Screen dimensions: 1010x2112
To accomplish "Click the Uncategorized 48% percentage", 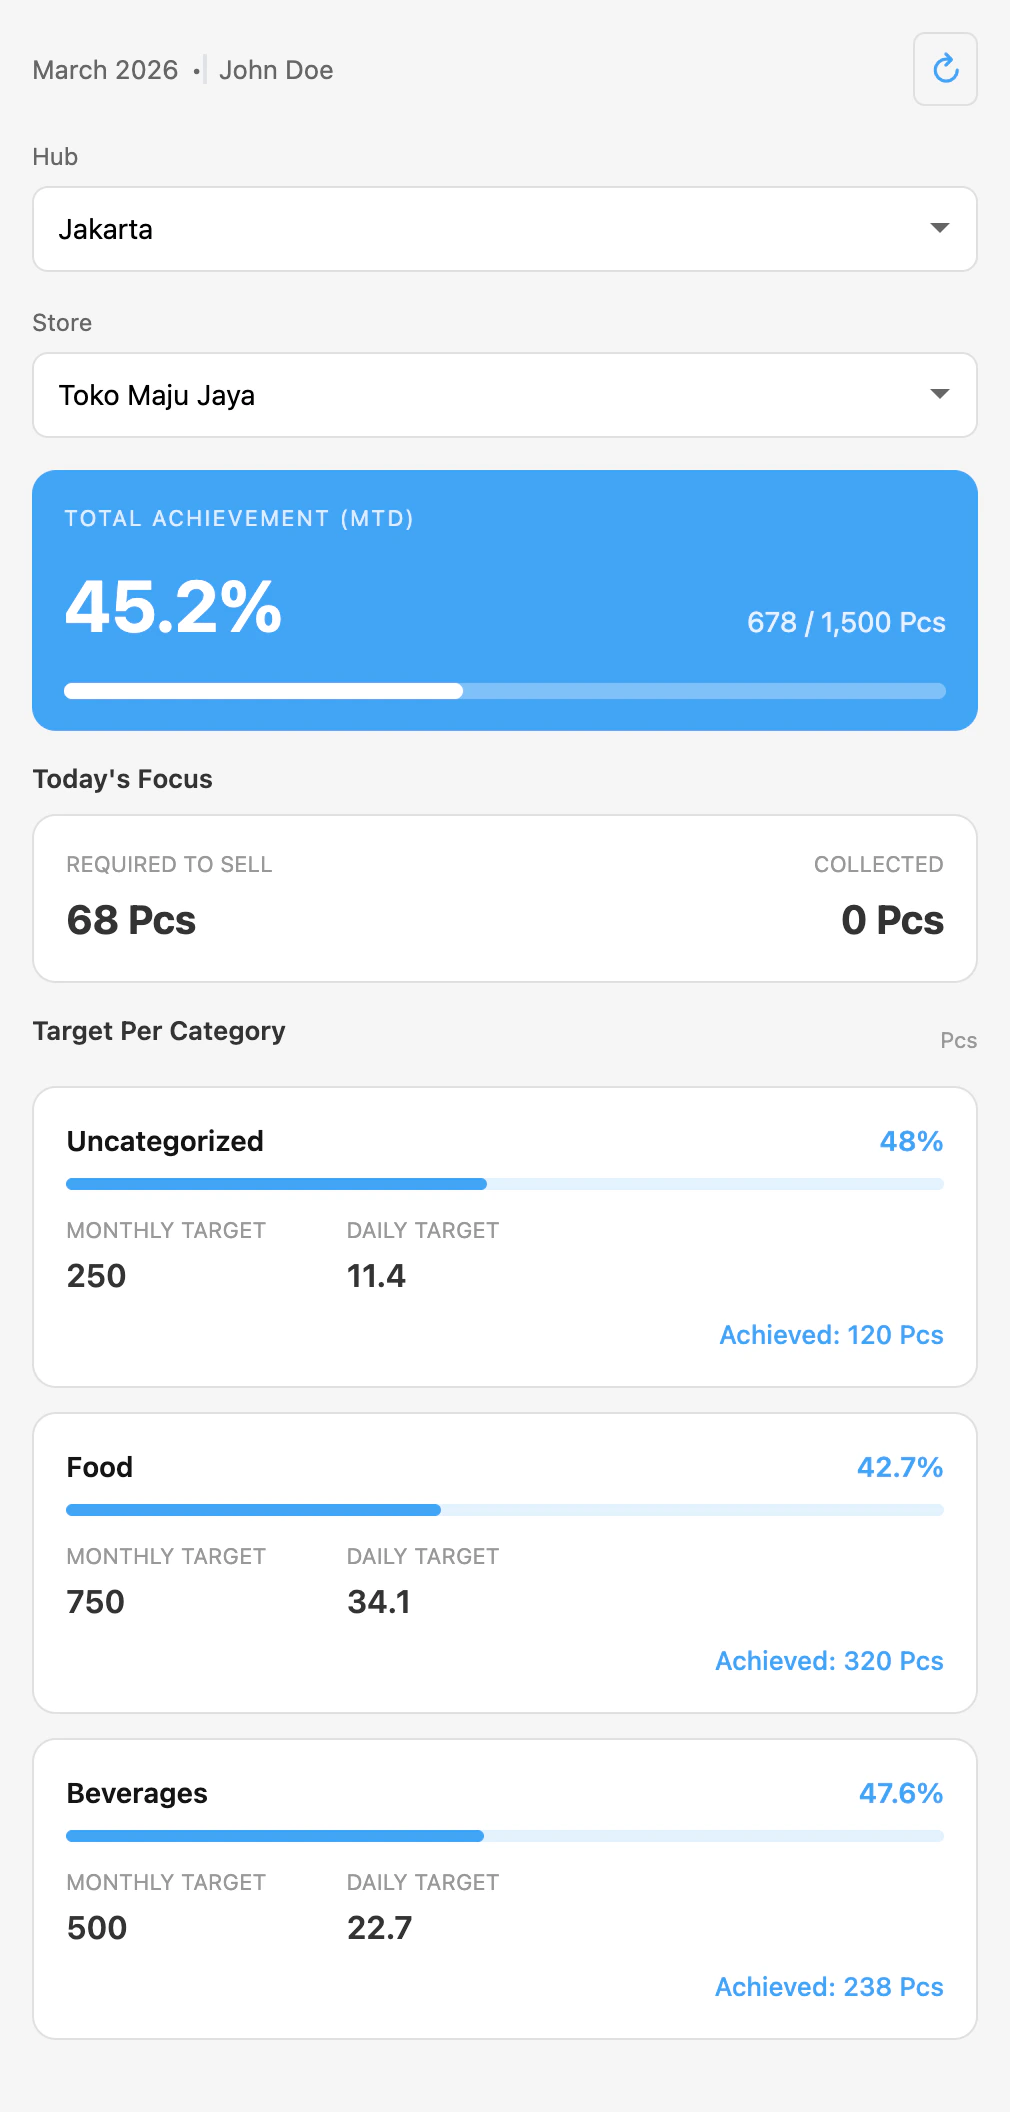I will pos(910,1141).
